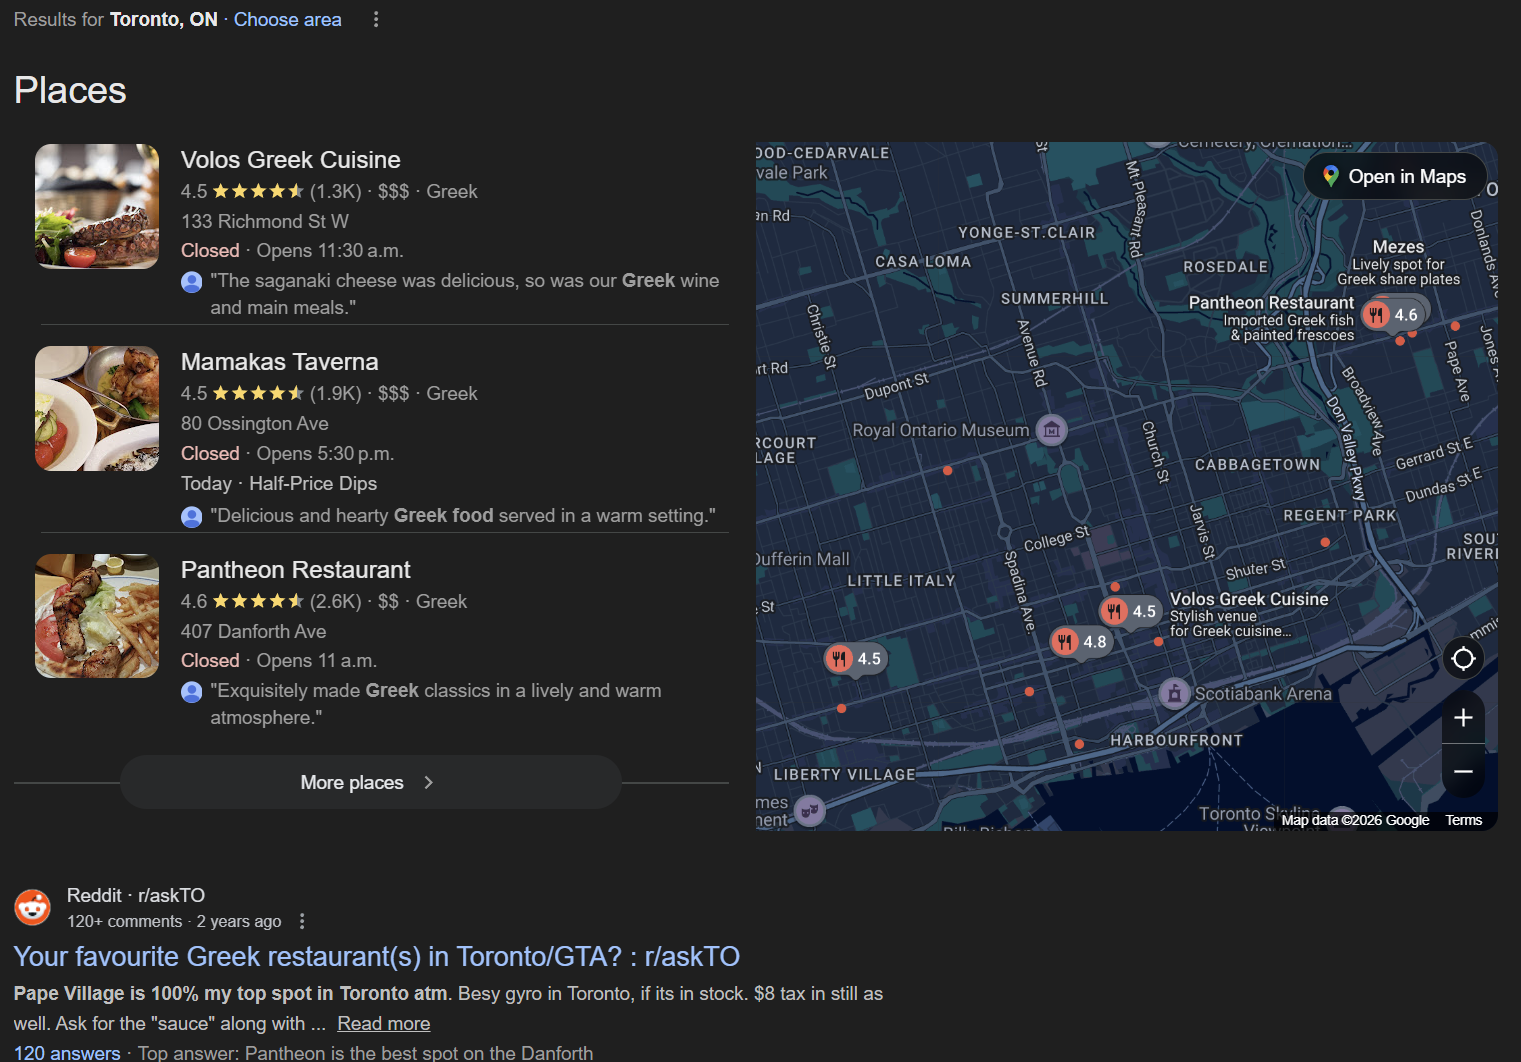Click the CASA LOMA neighbourhood label
This screenshot has width=1521, height=1062.
tap(923, 262)
